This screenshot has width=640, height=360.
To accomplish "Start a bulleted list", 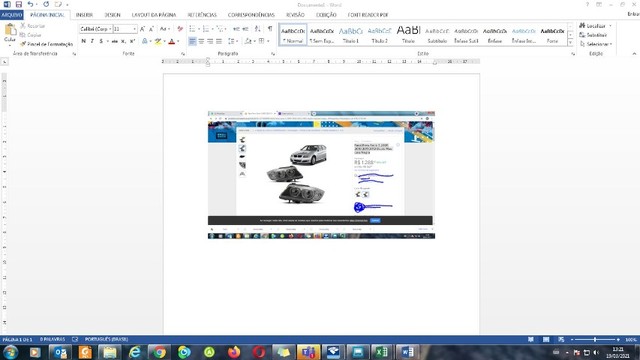I will (x=192, y=29).
